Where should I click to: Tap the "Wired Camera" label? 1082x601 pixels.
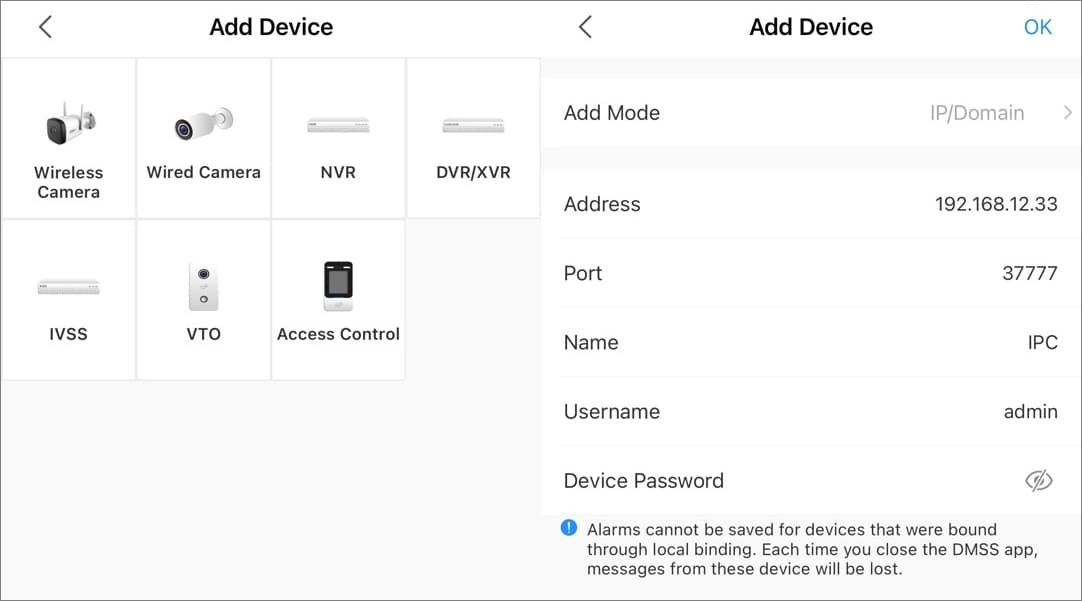[x=204, y=173]
